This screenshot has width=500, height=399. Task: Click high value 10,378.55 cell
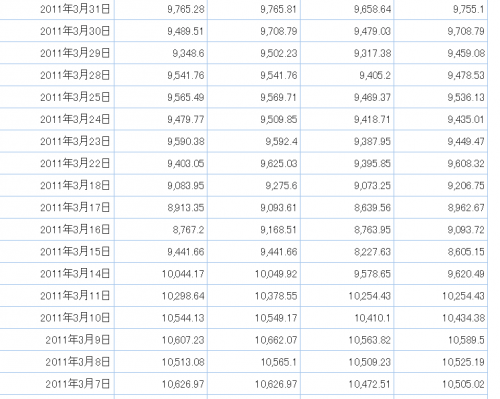click(254, 296)
